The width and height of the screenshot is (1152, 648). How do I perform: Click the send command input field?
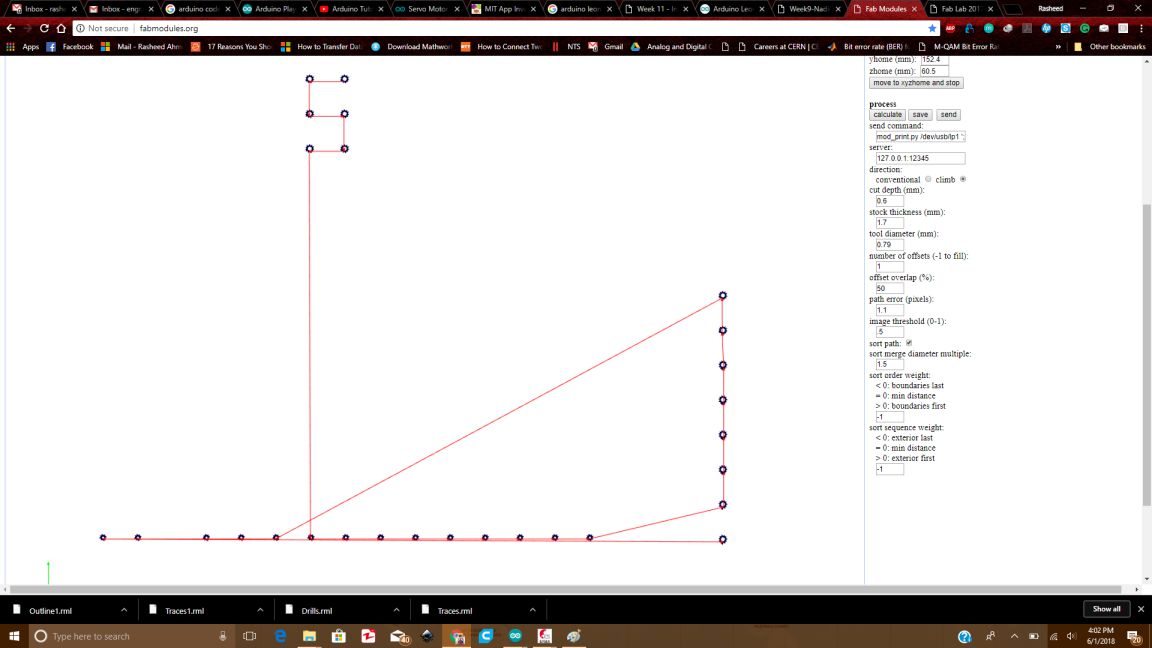[920, 137]
